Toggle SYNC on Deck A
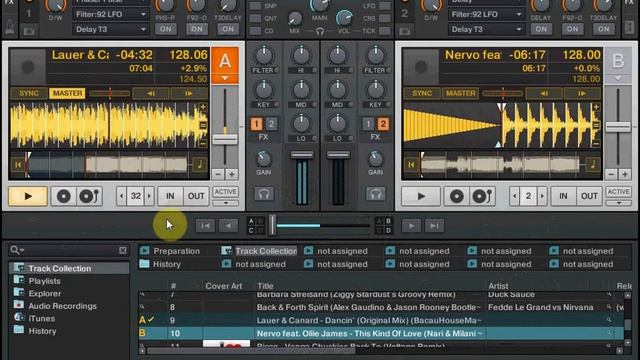This screenshot has width=640, height=360. coord(29,93)
